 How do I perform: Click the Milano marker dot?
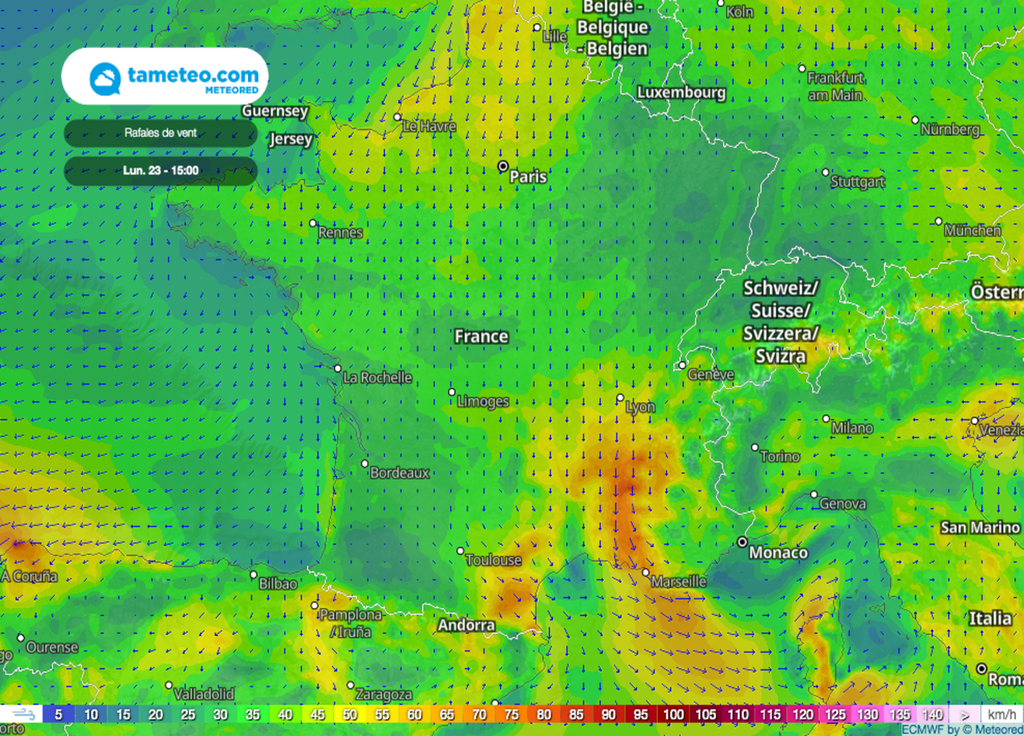[x=826, y=419]
